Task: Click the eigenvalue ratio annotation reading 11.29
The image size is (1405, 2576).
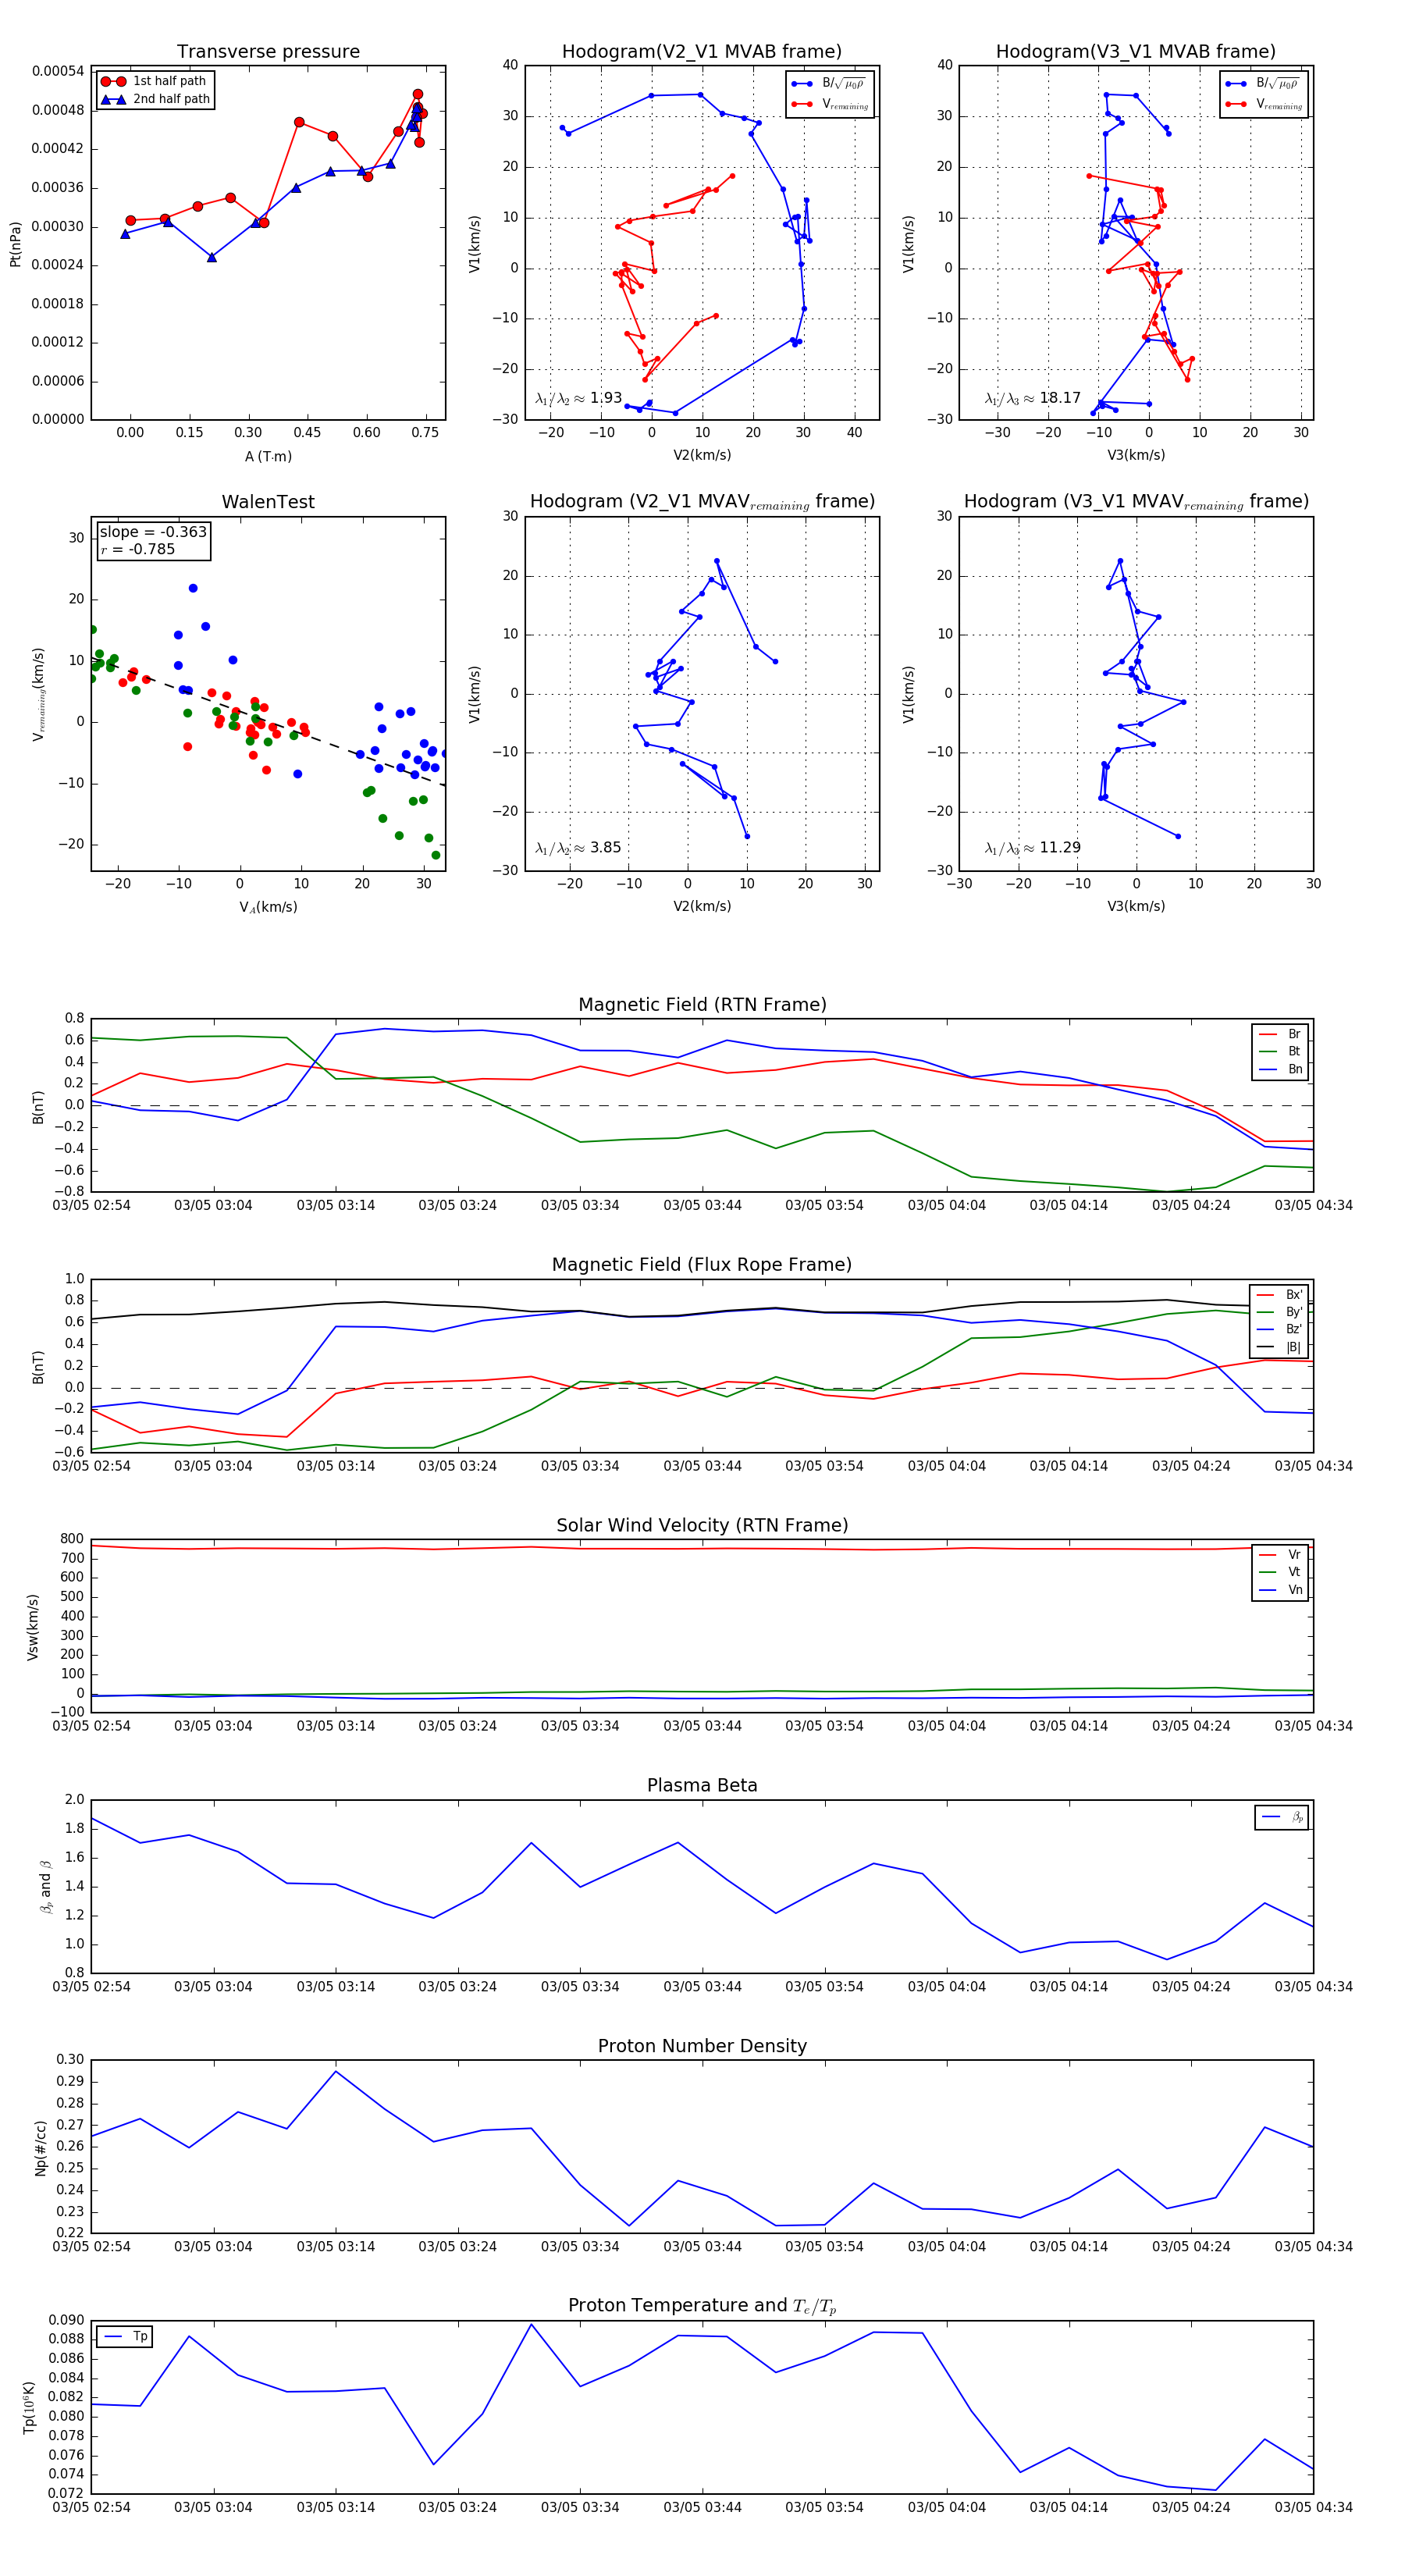Action: click(1032, 848)
